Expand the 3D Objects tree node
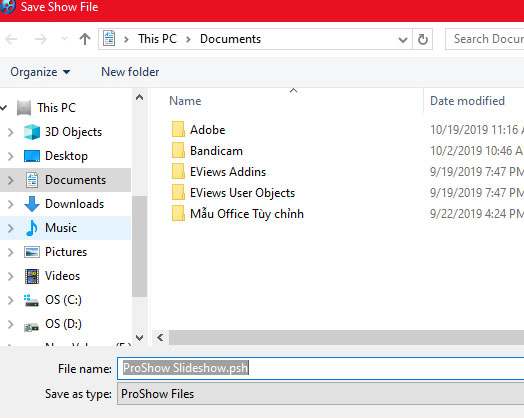Viewport: 524px width, 418px height. tap(11, 132)
